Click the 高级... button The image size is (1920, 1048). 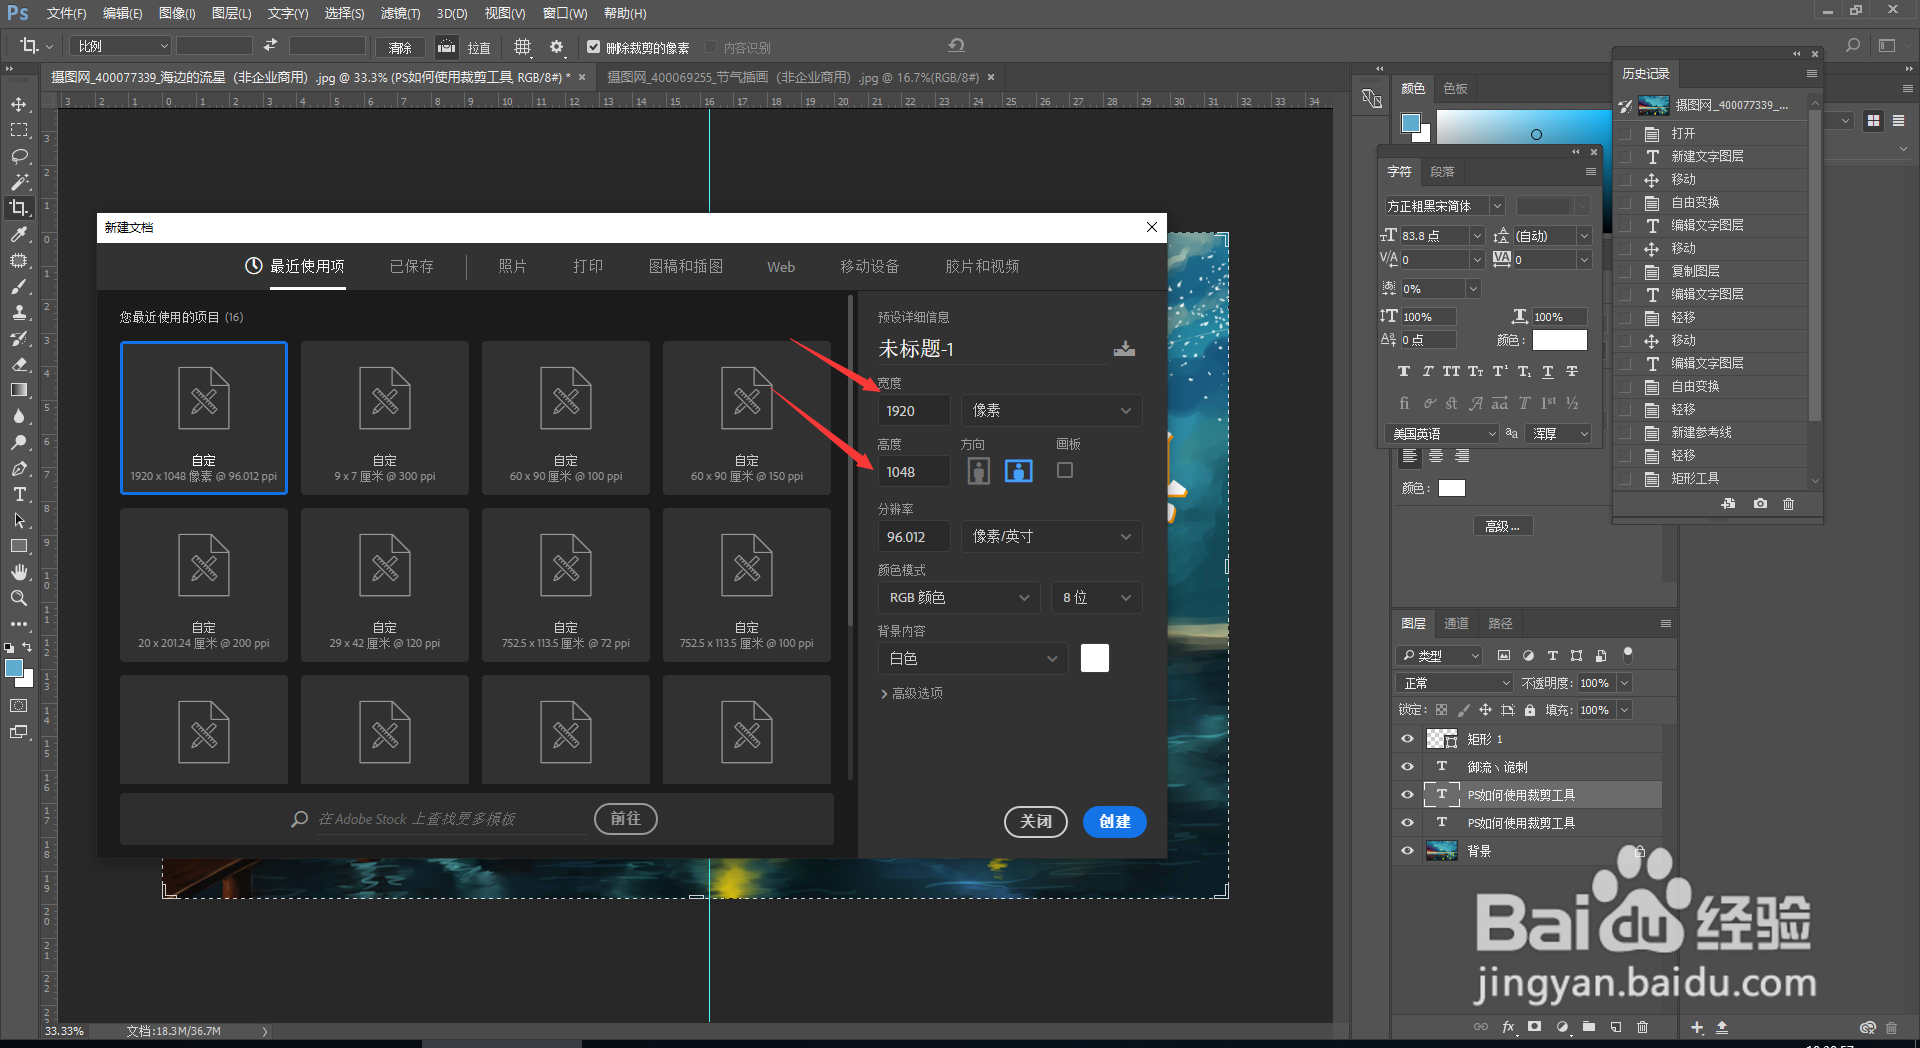1502,526
